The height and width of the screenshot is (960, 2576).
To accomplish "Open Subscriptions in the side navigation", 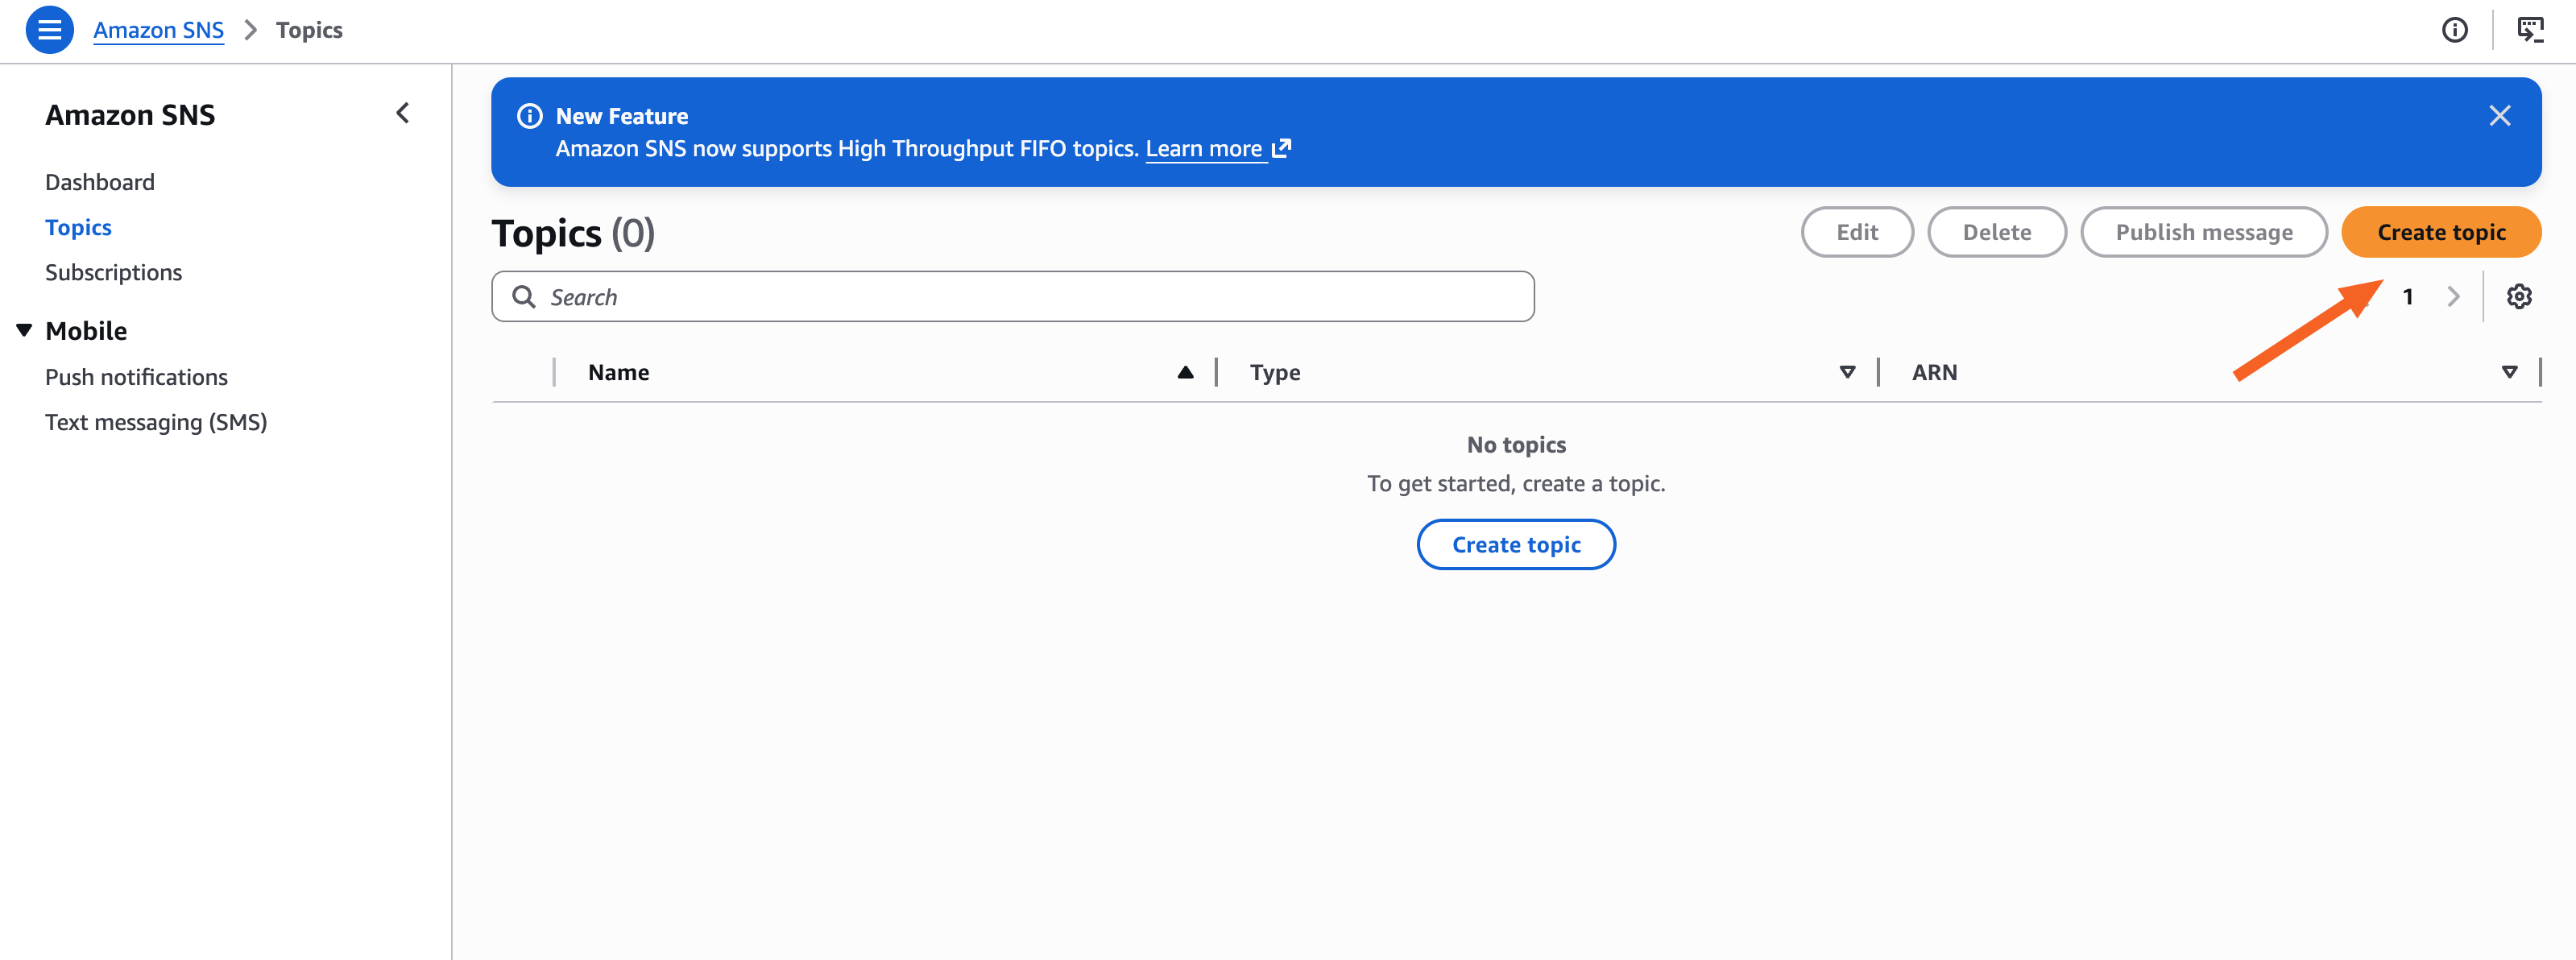I will point(113,273).
